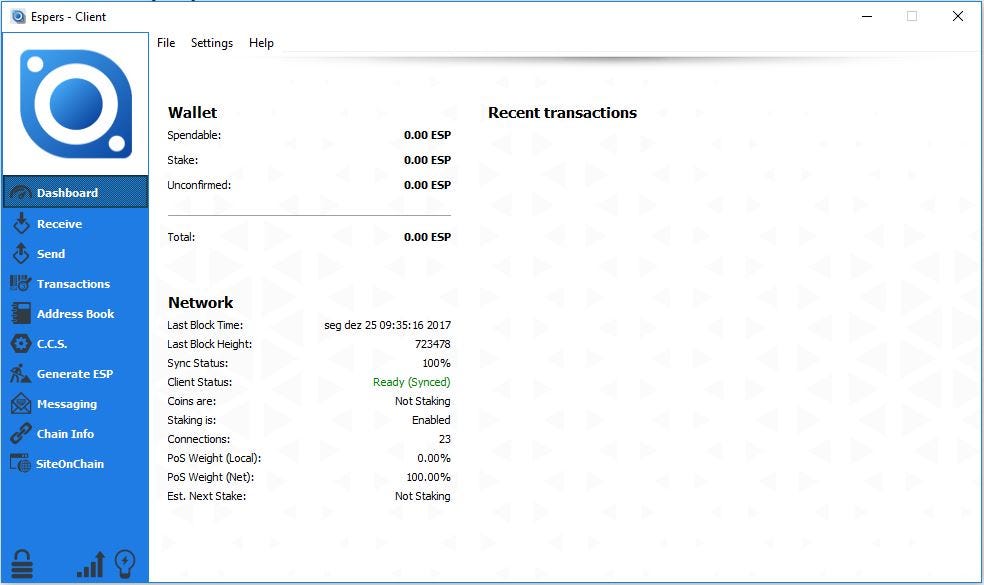
Task: Go to Dashboard label in sidebar
Action: click(67, 193)
